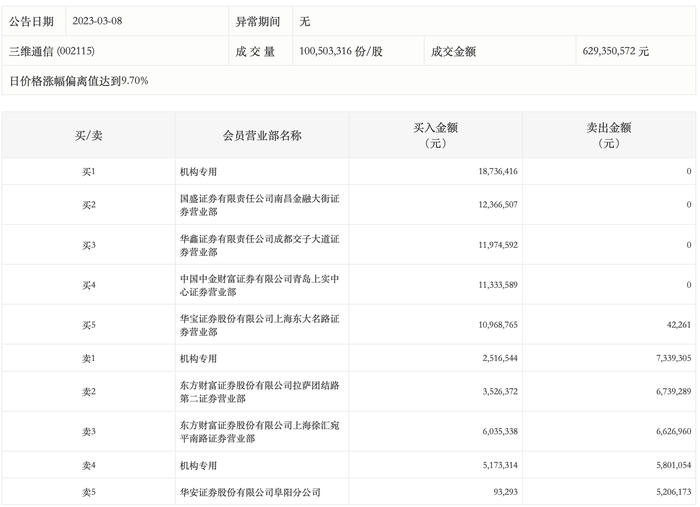This screenshot has width=700, height=507.
Task: Select buy amount 10,968,765
Action: (x=498, y=324)
